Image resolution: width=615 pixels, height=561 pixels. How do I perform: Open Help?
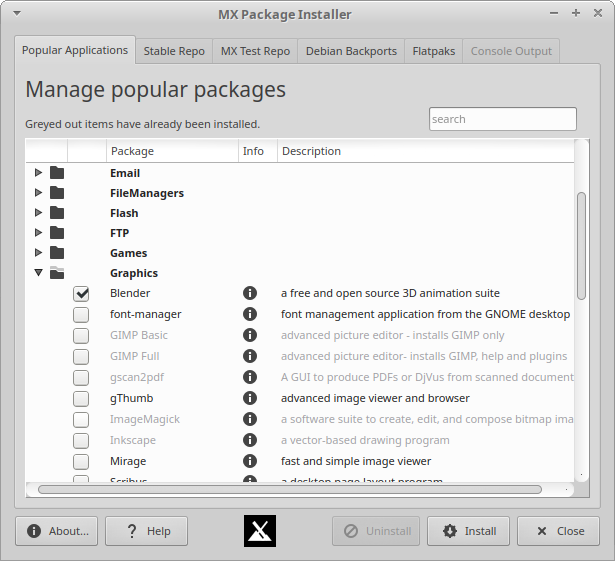(x=146, y=531)
